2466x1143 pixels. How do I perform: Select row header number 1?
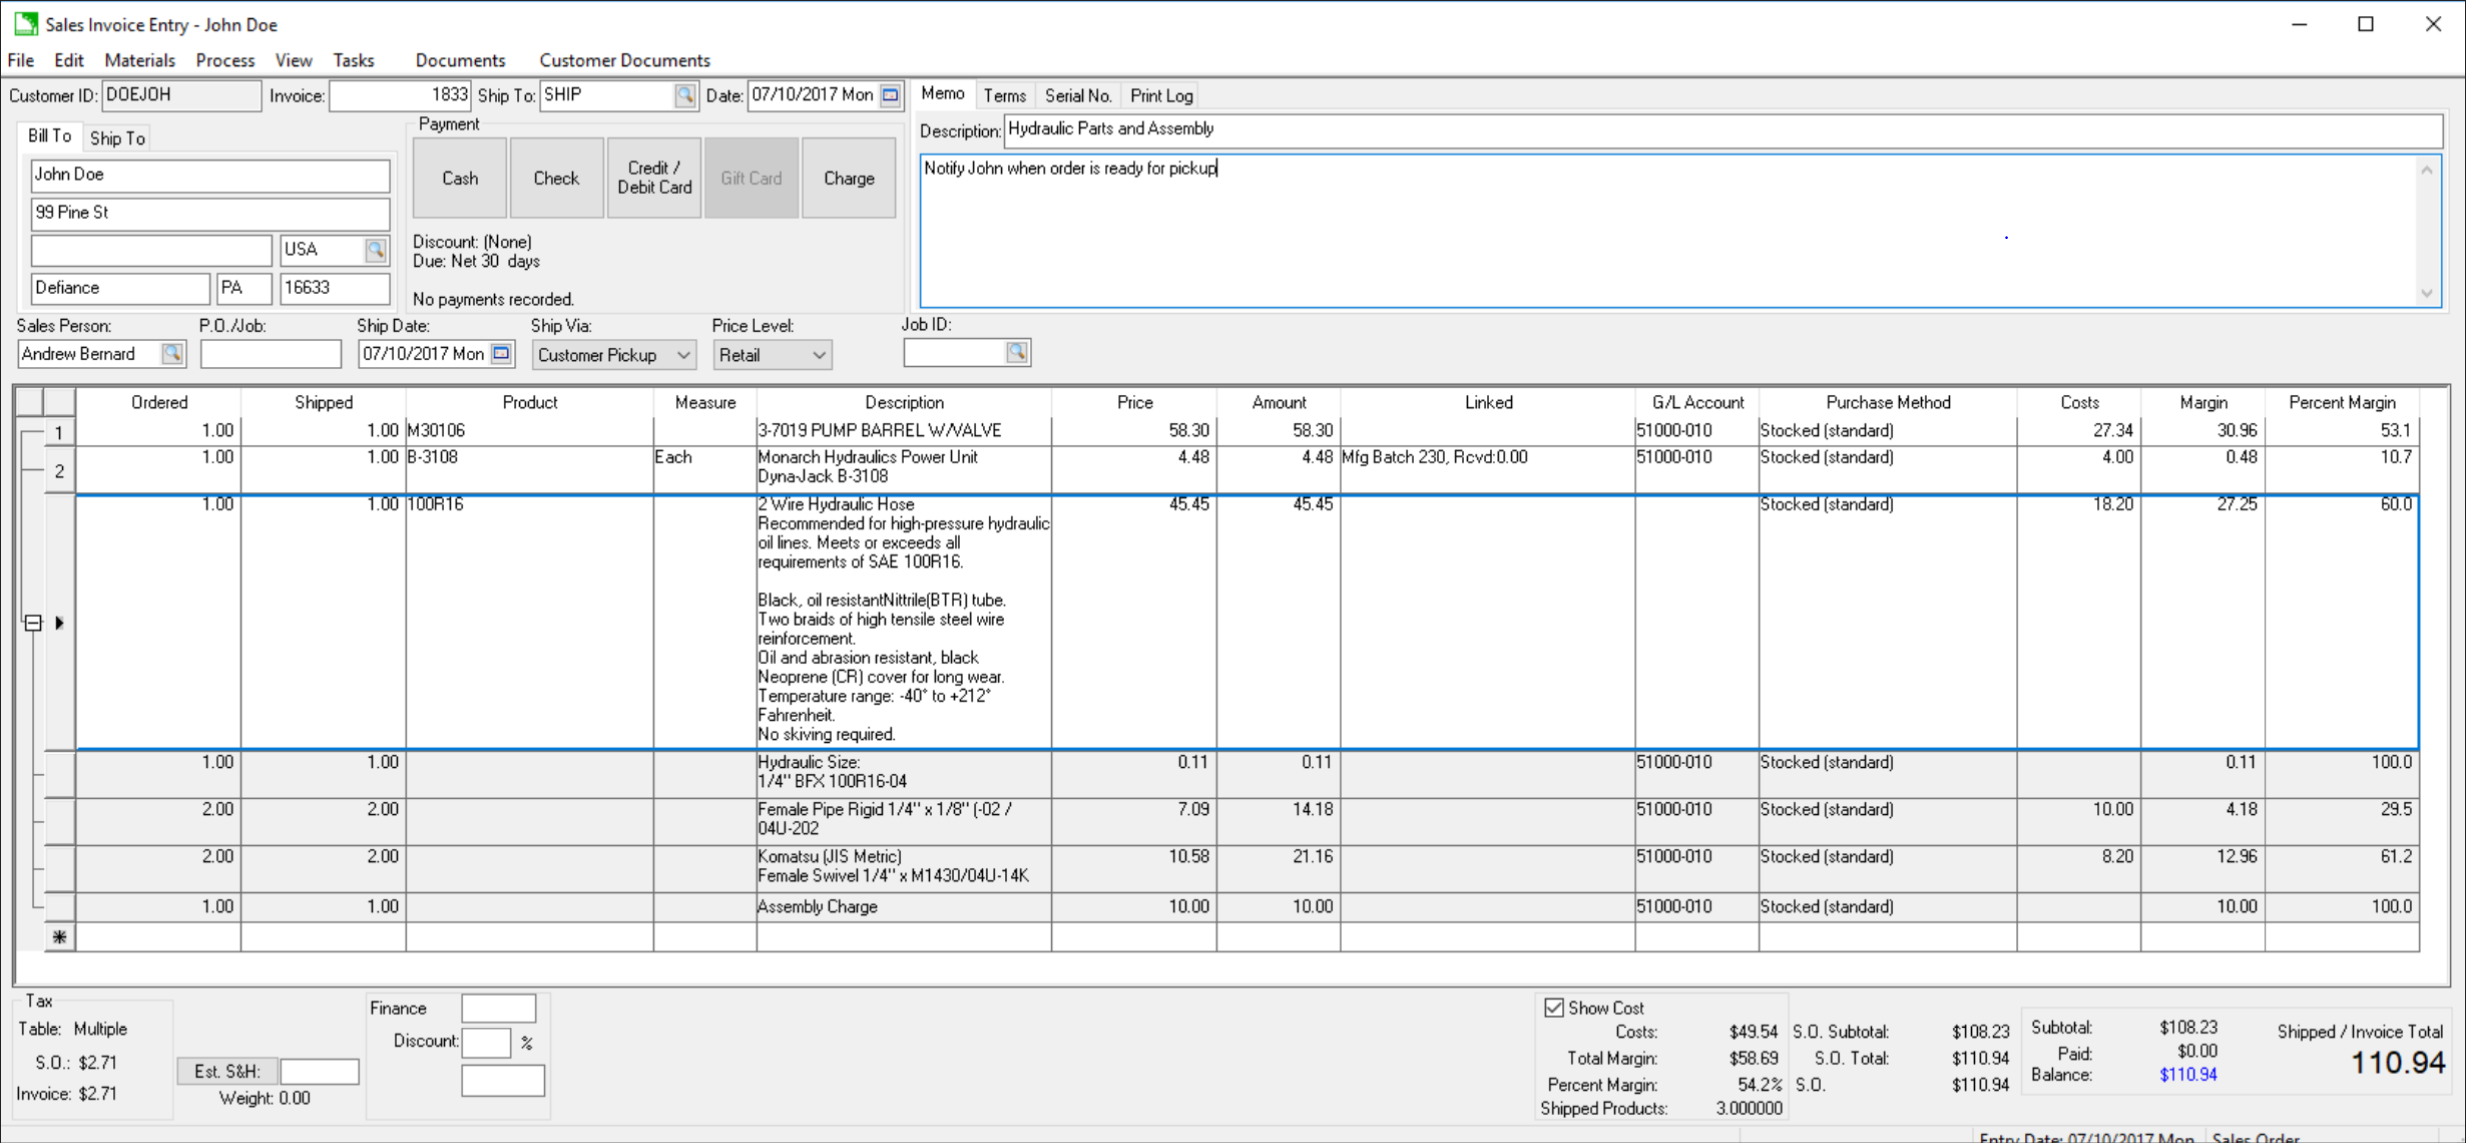[59, 432]
